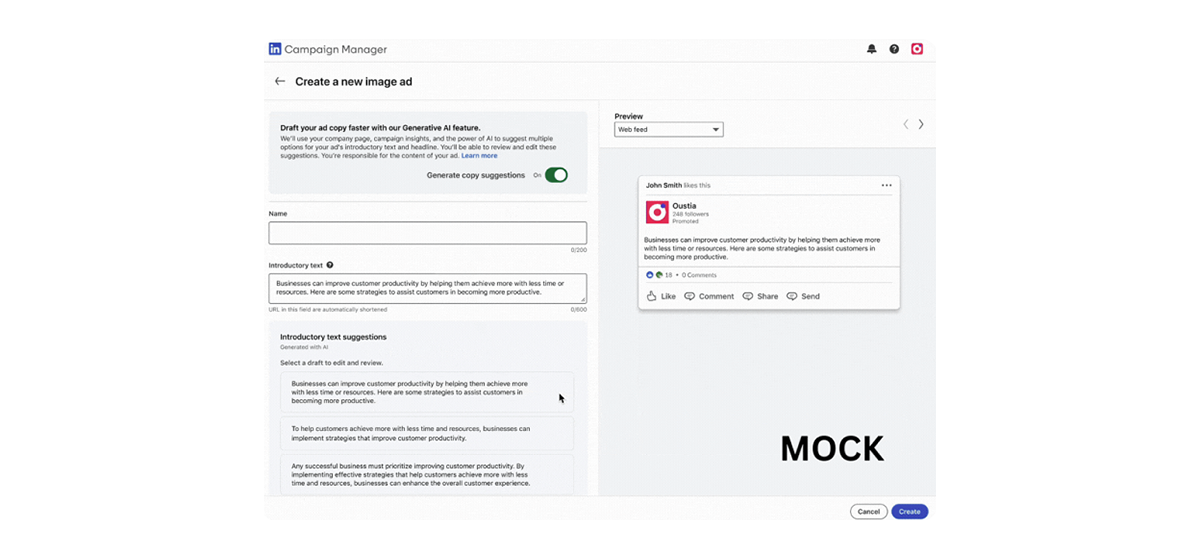The width and height of the screenshot is (1200, 559).
Task: Toggle Generate copy suggestions switch off
Action: coord(556,175)
